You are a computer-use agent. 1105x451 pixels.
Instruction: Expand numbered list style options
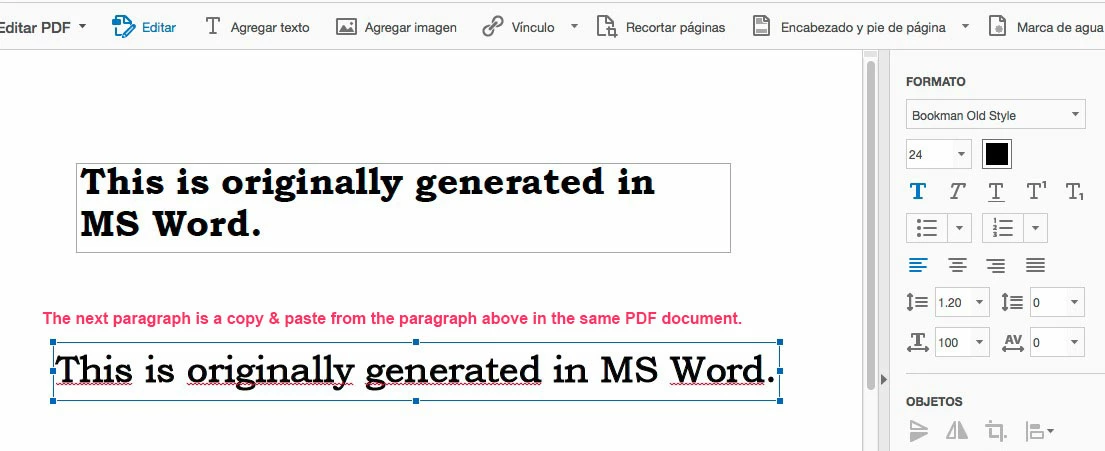pos(1035,228)
